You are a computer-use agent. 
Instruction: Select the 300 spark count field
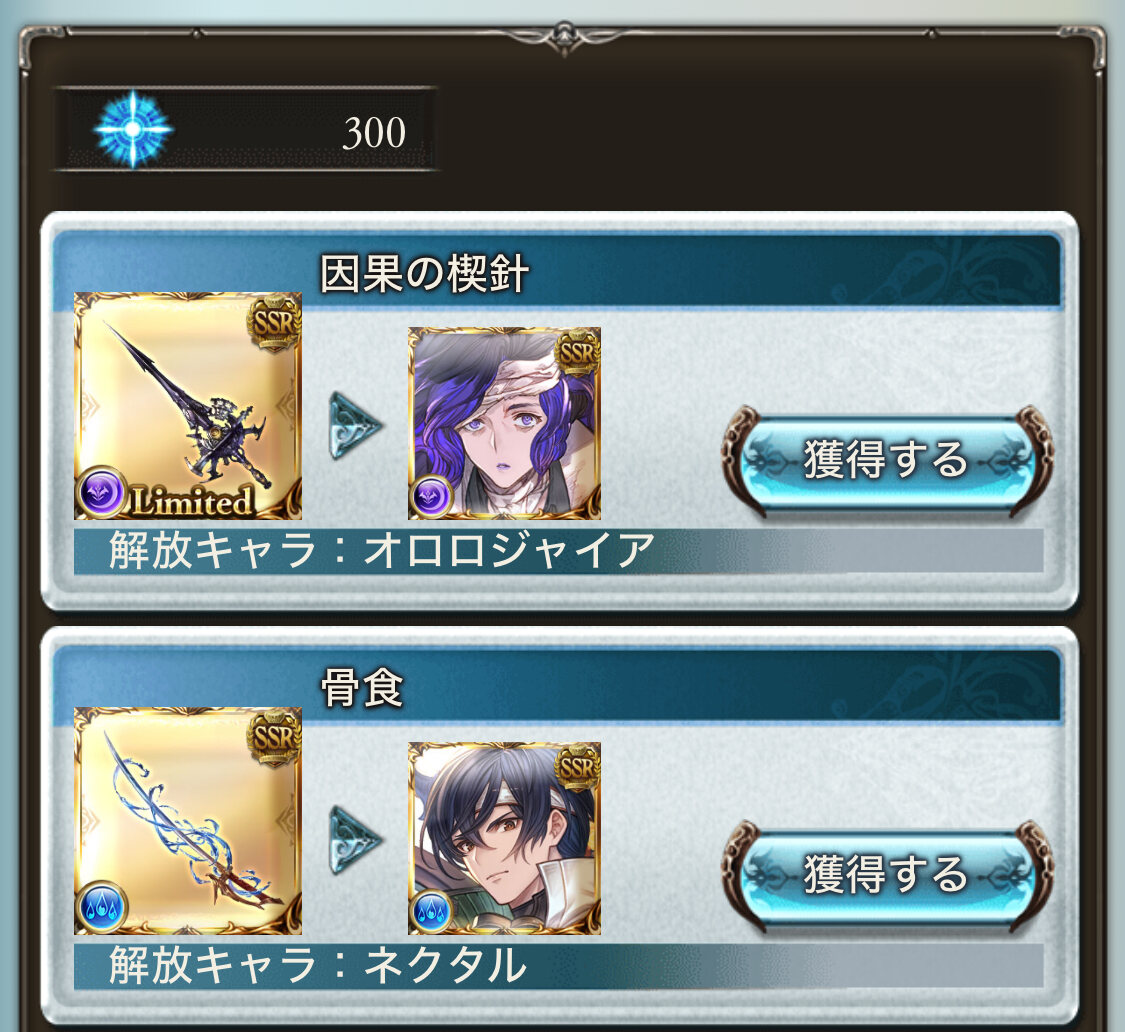(x=245, y=129)
